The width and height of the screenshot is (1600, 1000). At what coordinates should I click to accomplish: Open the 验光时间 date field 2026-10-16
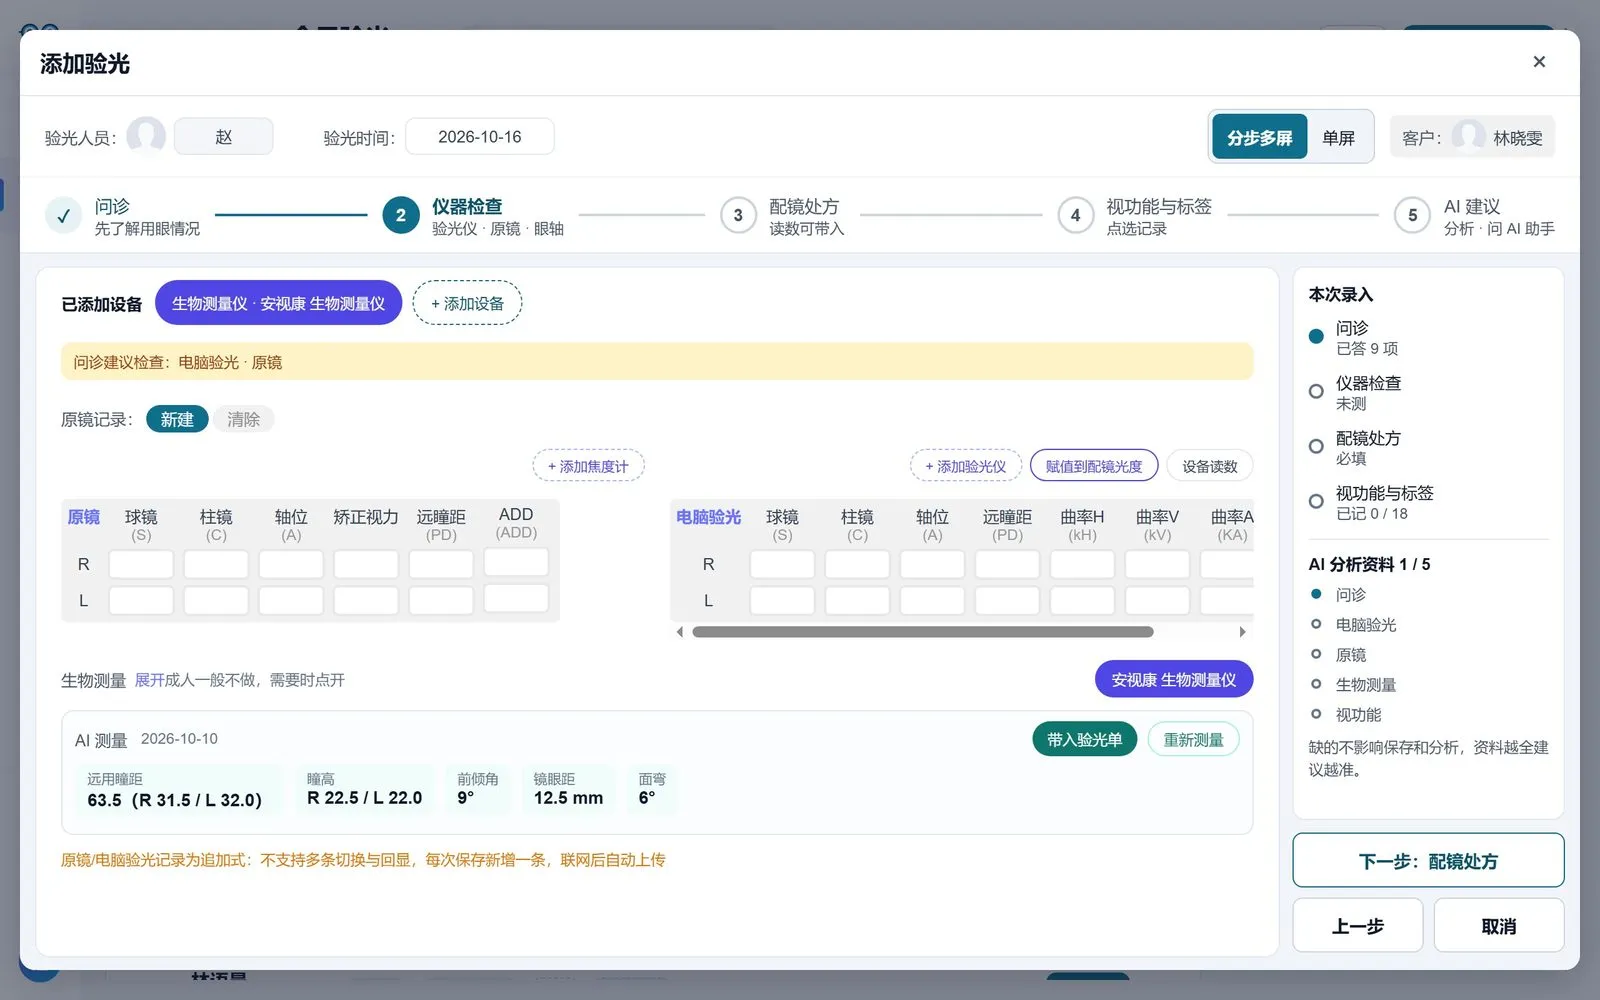480,136
